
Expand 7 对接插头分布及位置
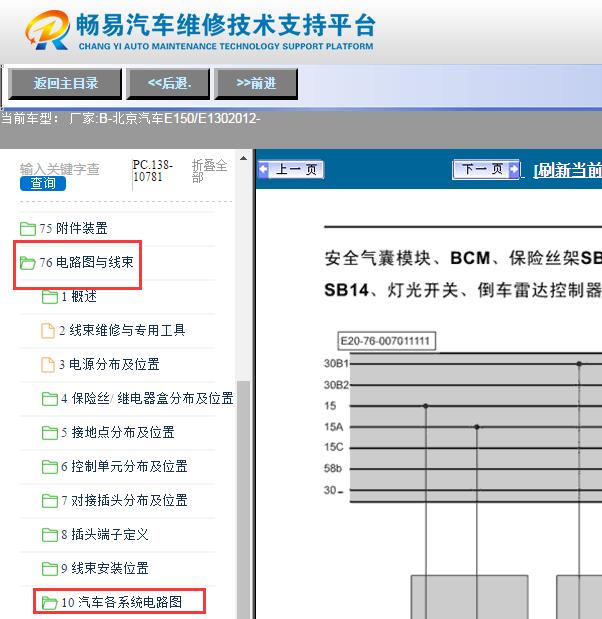(x=124, y=500)
